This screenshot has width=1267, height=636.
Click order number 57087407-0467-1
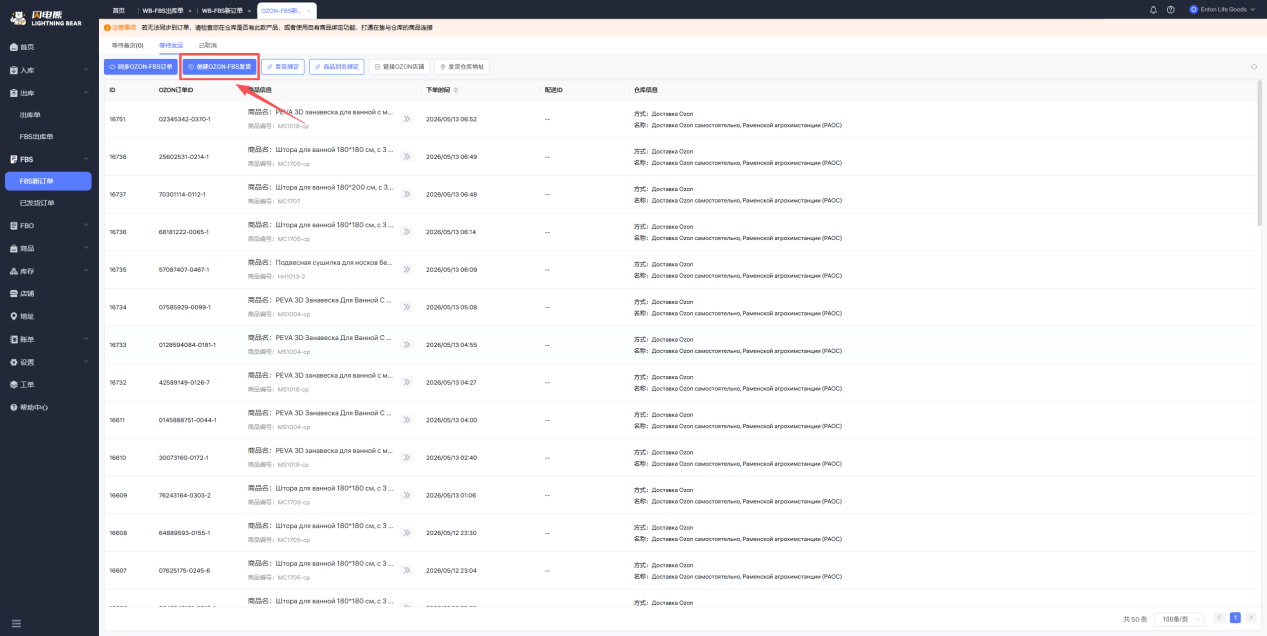(184, 270)
